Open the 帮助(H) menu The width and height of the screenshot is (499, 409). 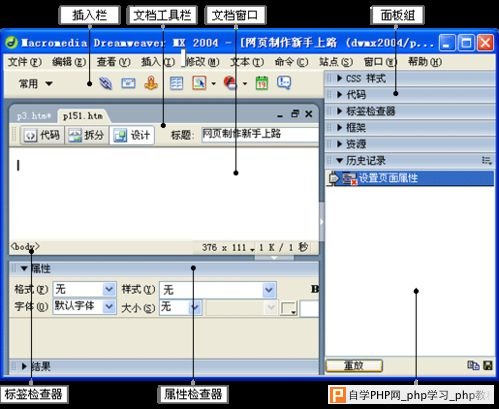point(425,62)
